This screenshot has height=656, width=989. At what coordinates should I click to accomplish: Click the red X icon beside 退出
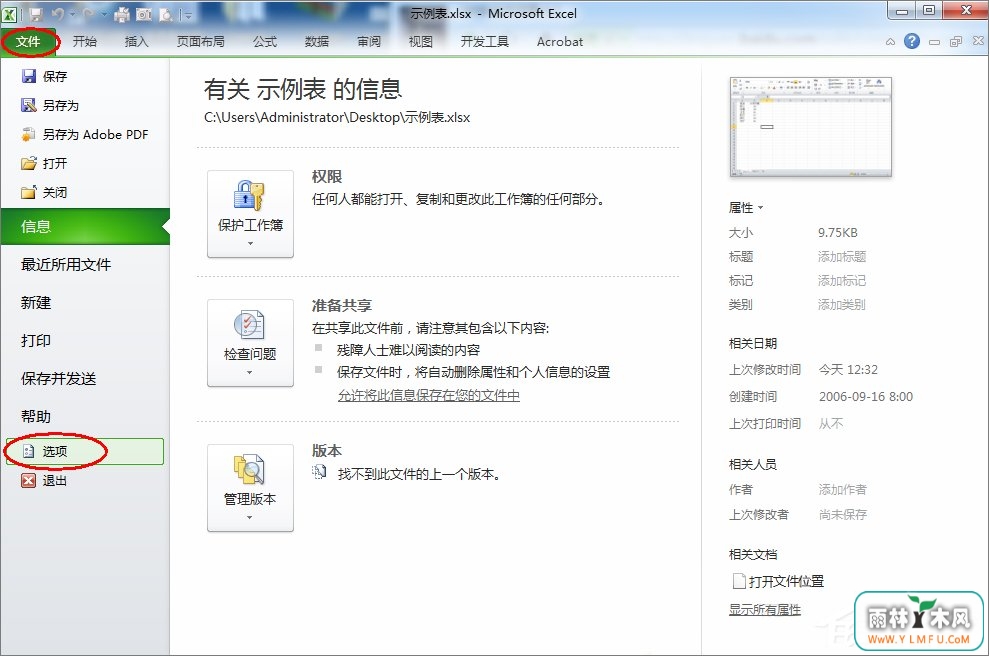coord(28,481)
